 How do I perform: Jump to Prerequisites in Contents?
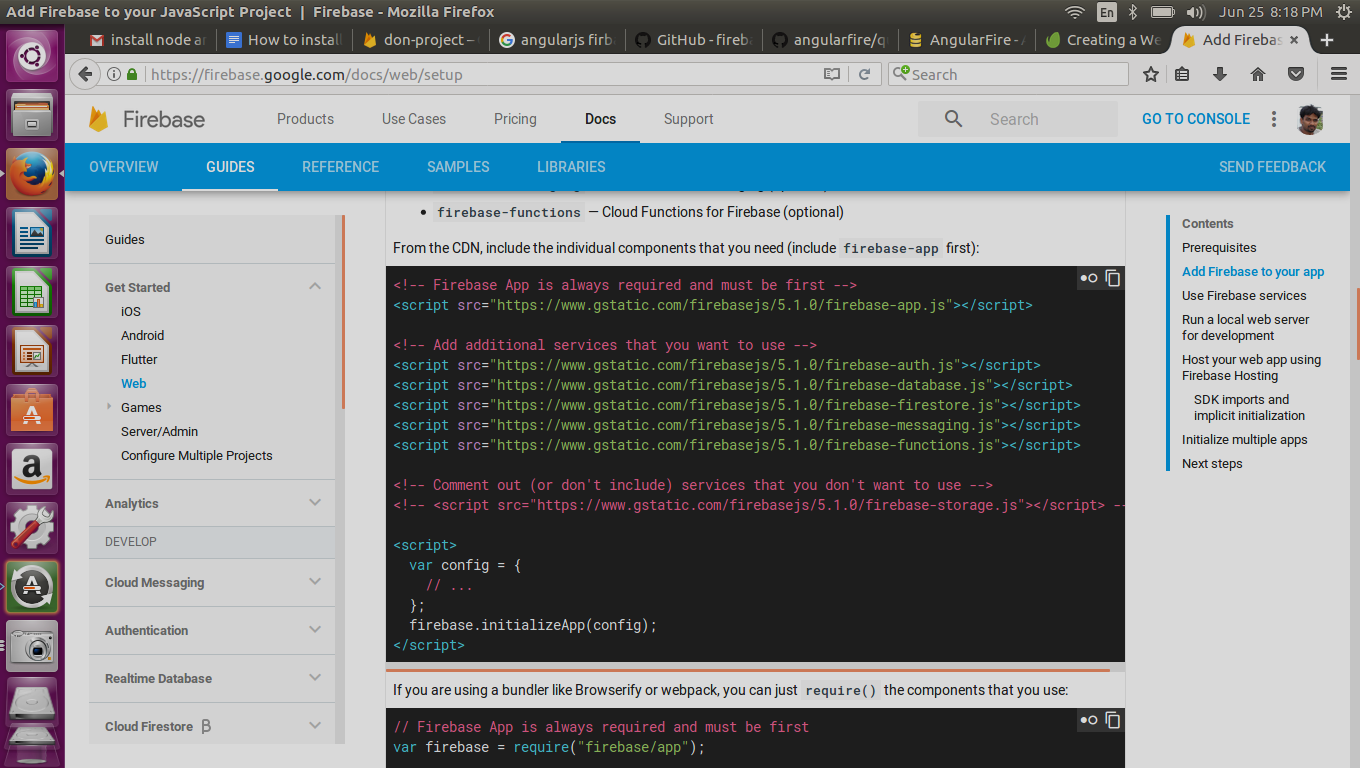(x=1219, y=248)
